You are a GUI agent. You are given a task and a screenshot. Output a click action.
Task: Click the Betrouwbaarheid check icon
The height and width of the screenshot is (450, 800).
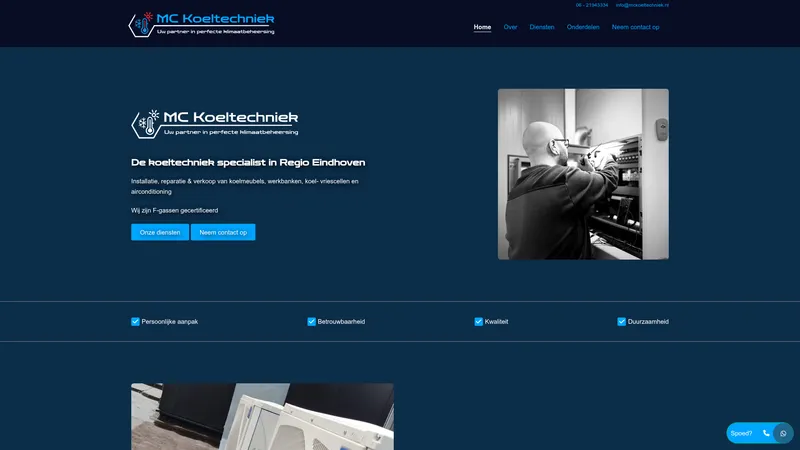click(x=311, y=321)
